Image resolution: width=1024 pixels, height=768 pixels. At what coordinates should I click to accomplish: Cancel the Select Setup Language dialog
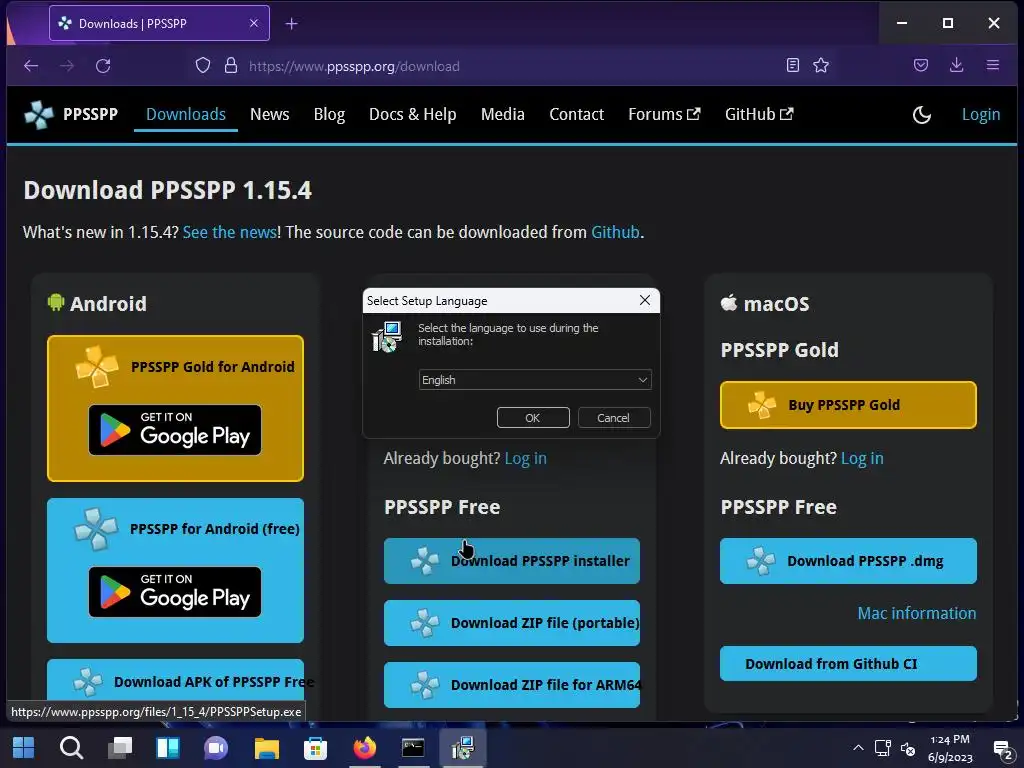[x=614, y=418]
